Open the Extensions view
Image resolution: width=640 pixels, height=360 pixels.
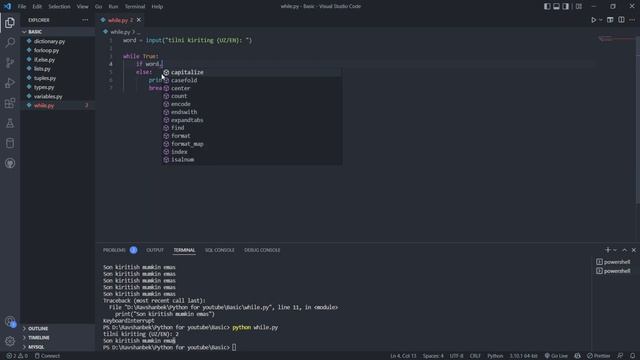[x=10, y=103]
